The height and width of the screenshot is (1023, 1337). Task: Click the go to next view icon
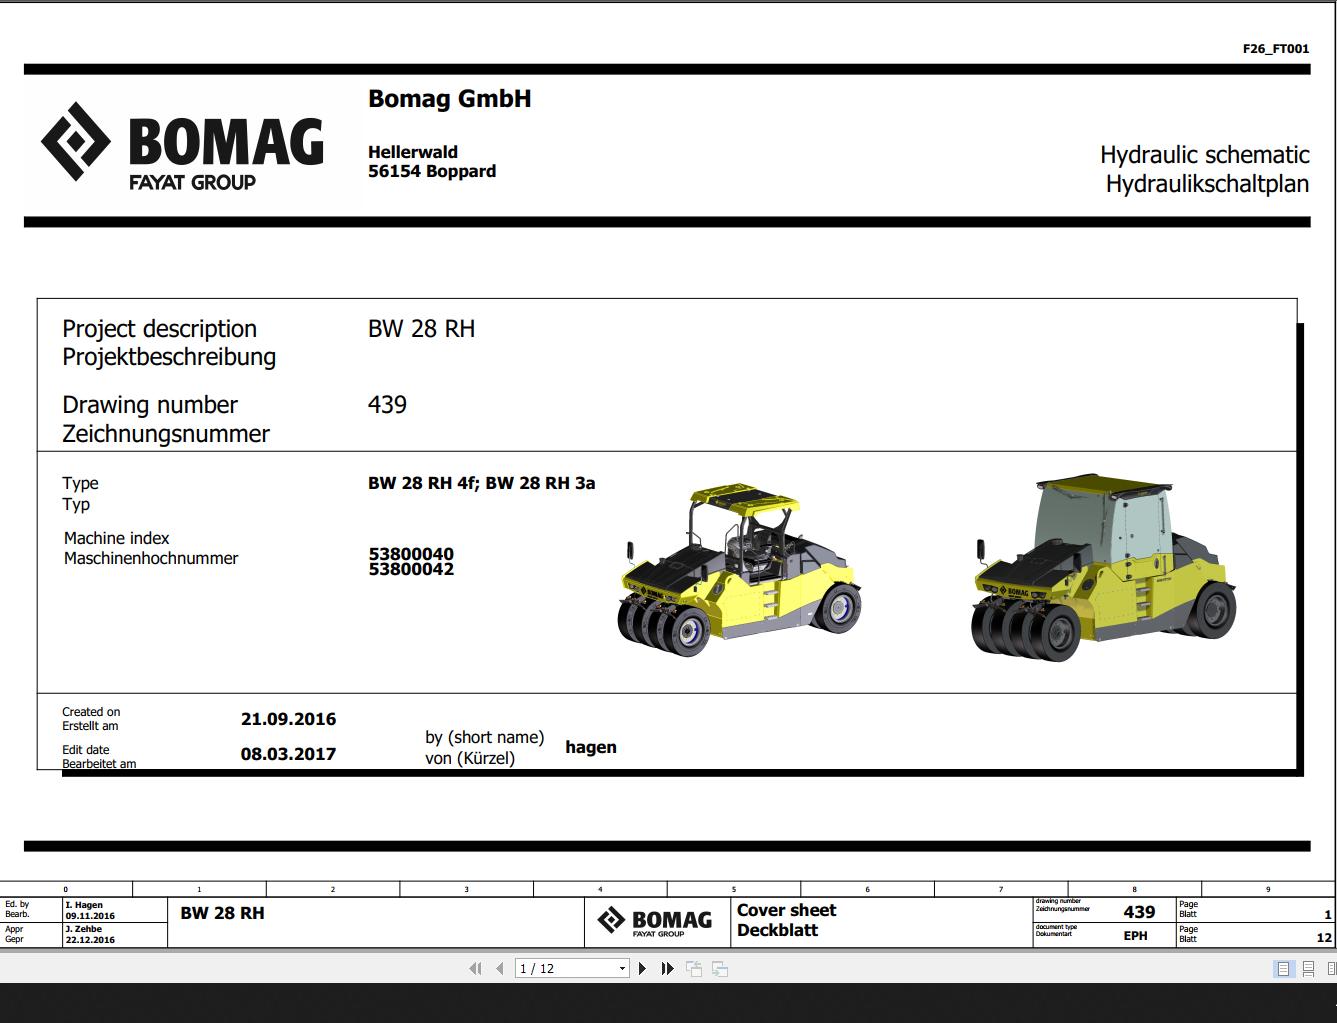[x=719, y=968]
